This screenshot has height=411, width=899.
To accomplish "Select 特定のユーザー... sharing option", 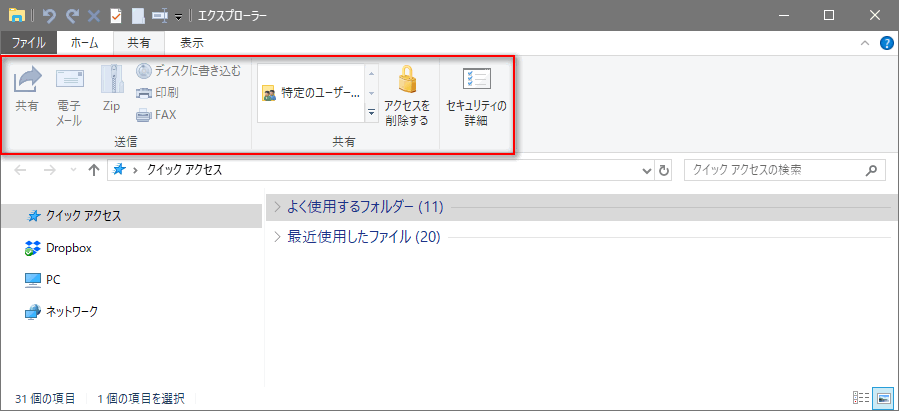I will click(x=311, y=94).
